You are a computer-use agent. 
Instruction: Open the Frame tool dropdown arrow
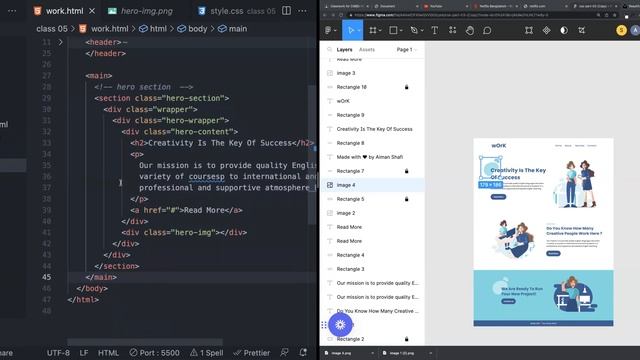380,31
